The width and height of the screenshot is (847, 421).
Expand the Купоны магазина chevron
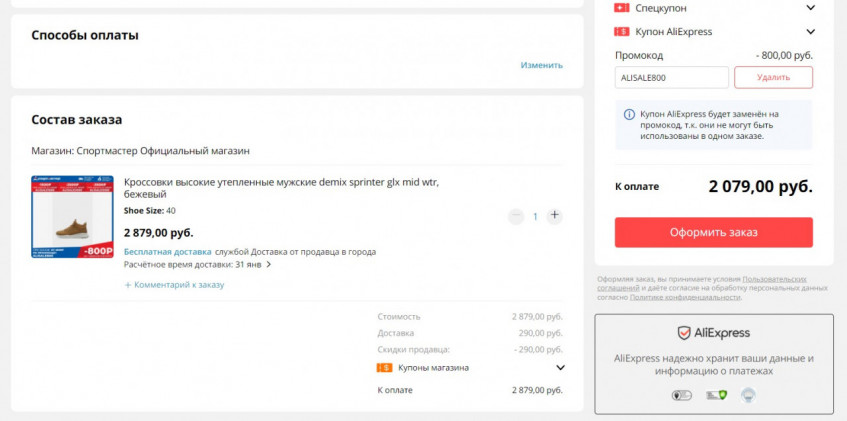click(560, 368)
